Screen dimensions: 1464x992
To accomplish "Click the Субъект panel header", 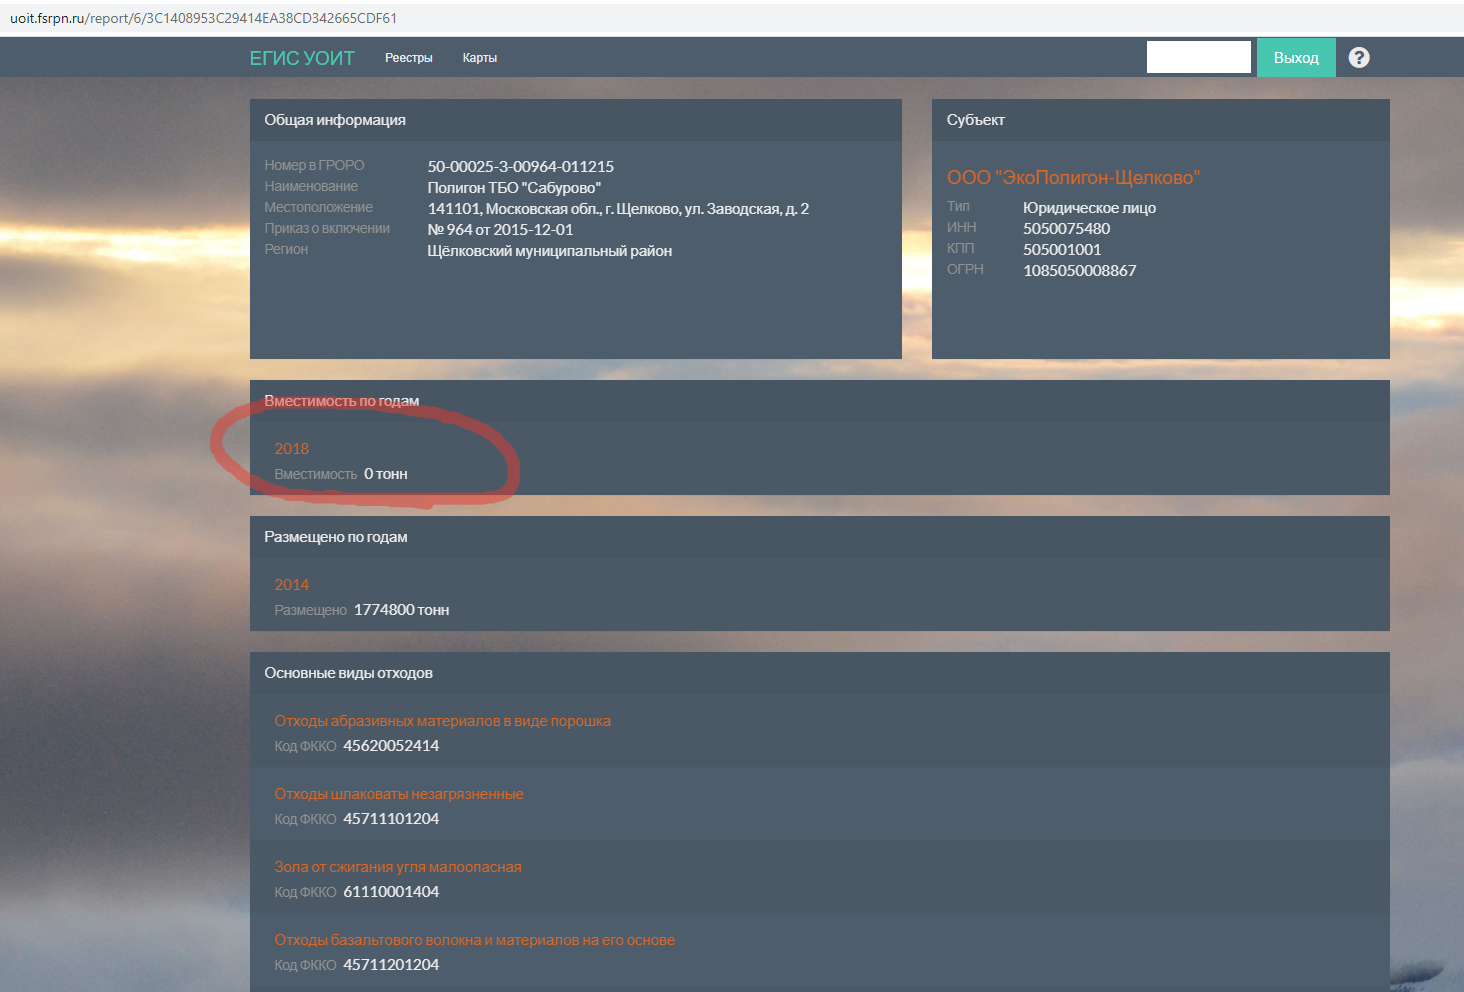I will point(976,120).
